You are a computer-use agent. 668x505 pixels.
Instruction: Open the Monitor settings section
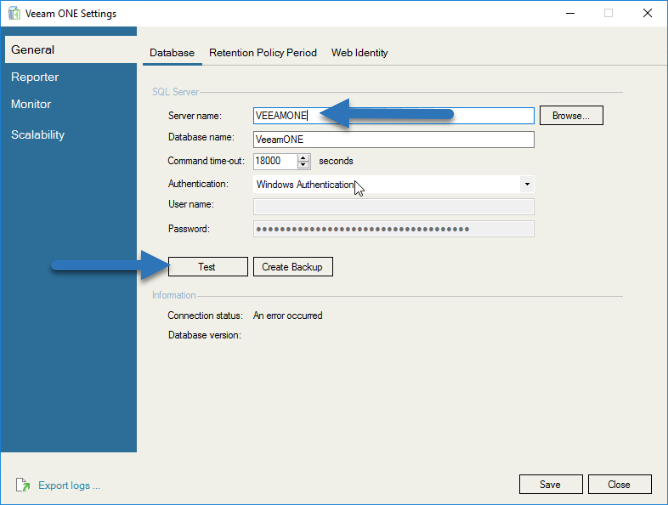click(31, 104)
